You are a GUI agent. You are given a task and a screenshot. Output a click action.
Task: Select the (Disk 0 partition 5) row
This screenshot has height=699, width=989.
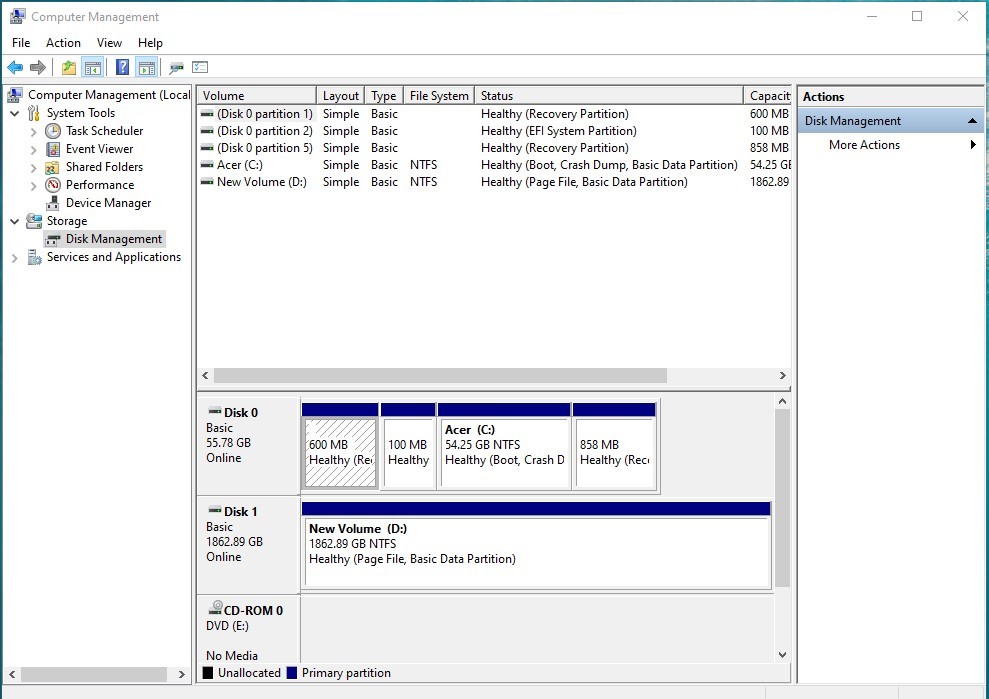pyautogui.click(x=494, y=148)
